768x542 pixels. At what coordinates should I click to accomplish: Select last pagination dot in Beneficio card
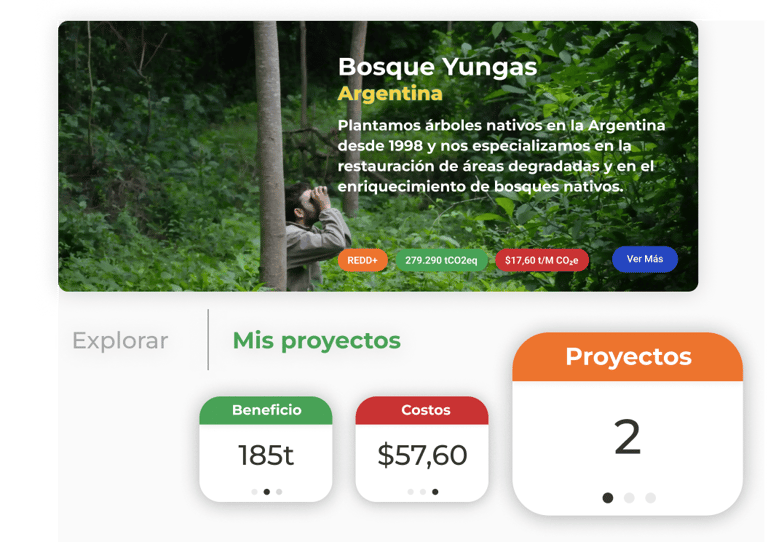click(x=279, y=492)
